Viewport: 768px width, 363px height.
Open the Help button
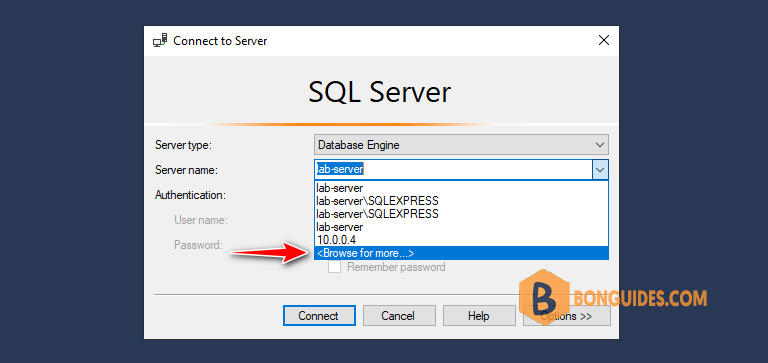pos(479,316)
